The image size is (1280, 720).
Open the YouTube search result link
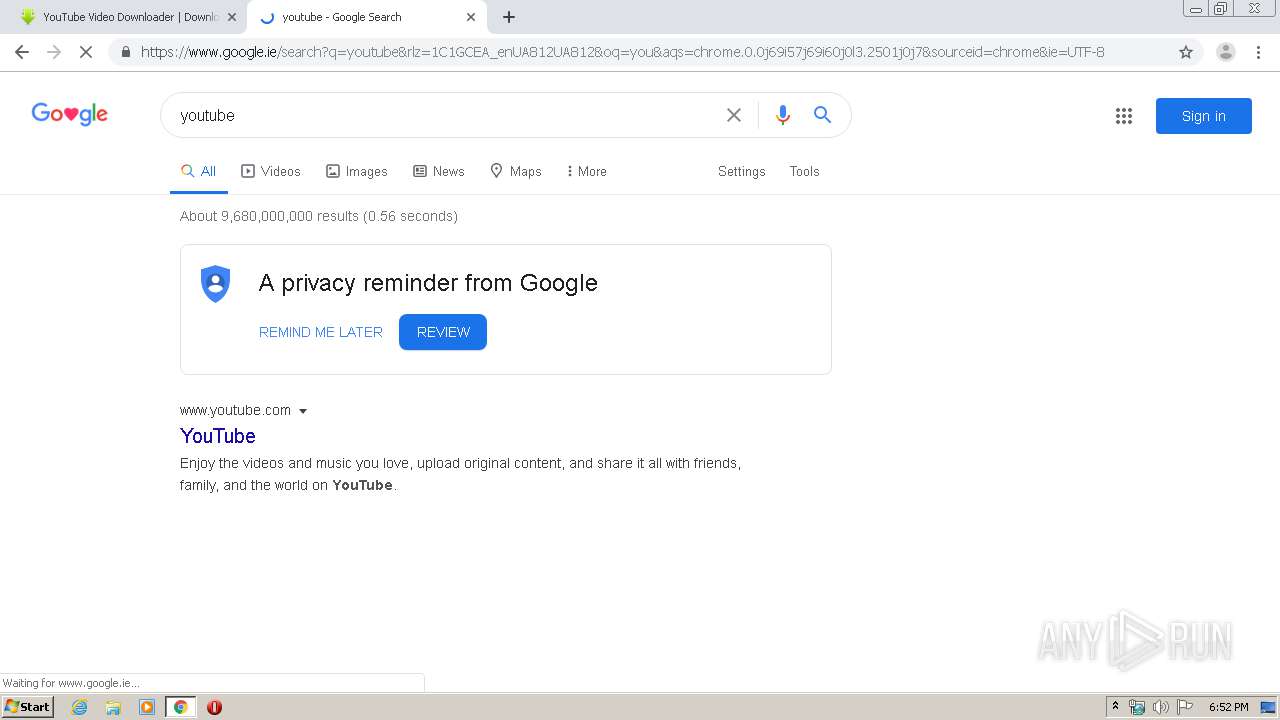tap(218, 436)
